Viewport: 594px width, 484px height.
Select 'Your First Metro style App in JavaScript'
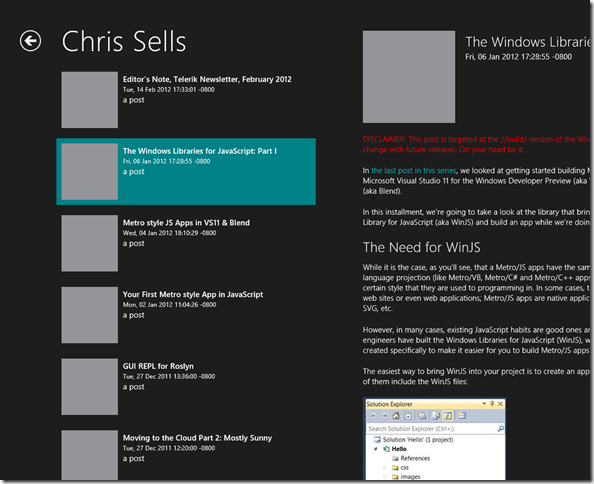coord(186,315)
